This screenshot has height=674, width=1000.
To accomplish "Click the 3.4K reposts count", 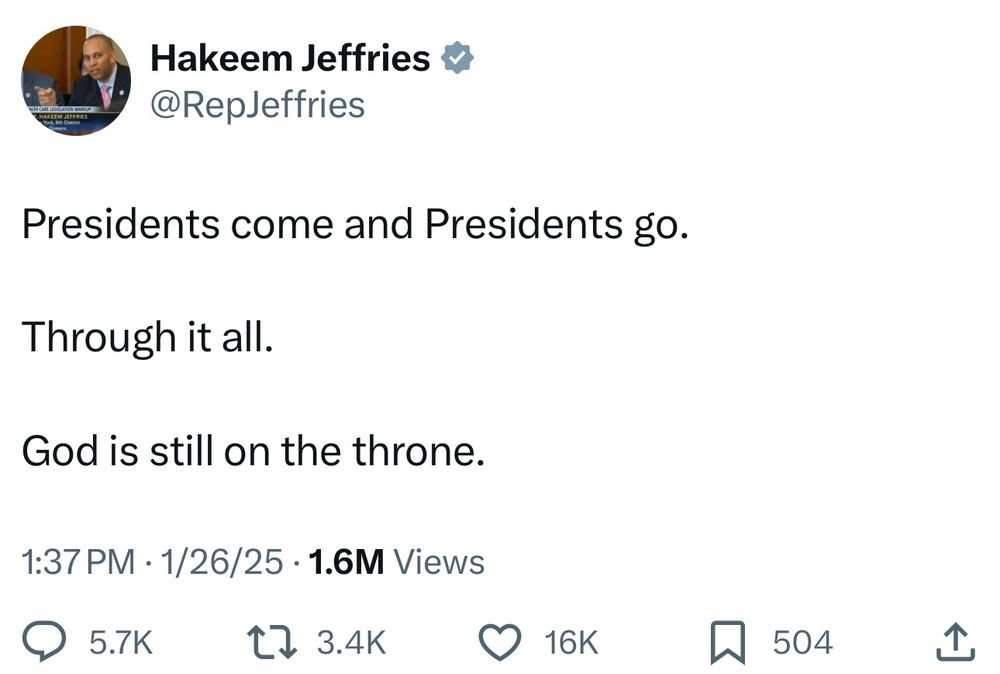I will point(351,642).
